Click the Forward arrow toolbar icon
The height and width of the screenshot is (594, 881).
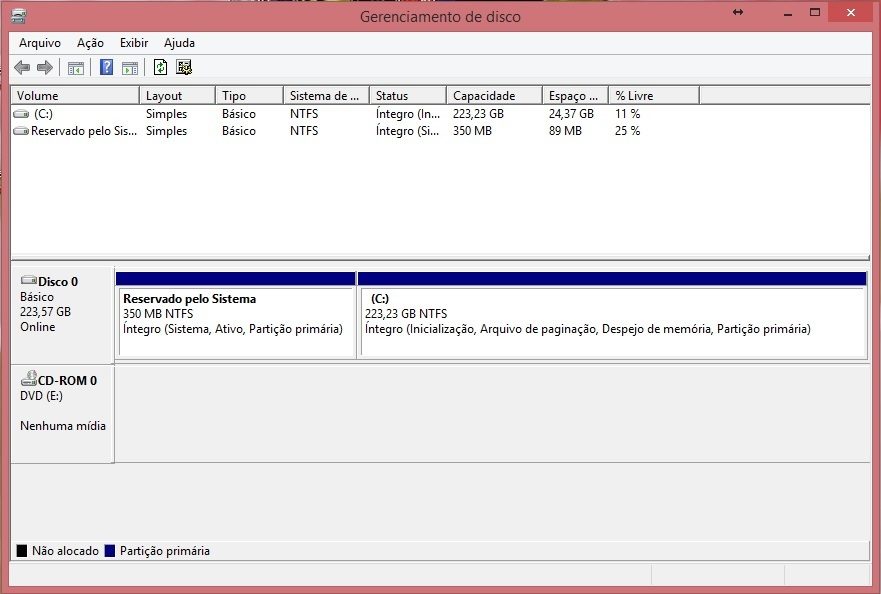tap(44, 67)
